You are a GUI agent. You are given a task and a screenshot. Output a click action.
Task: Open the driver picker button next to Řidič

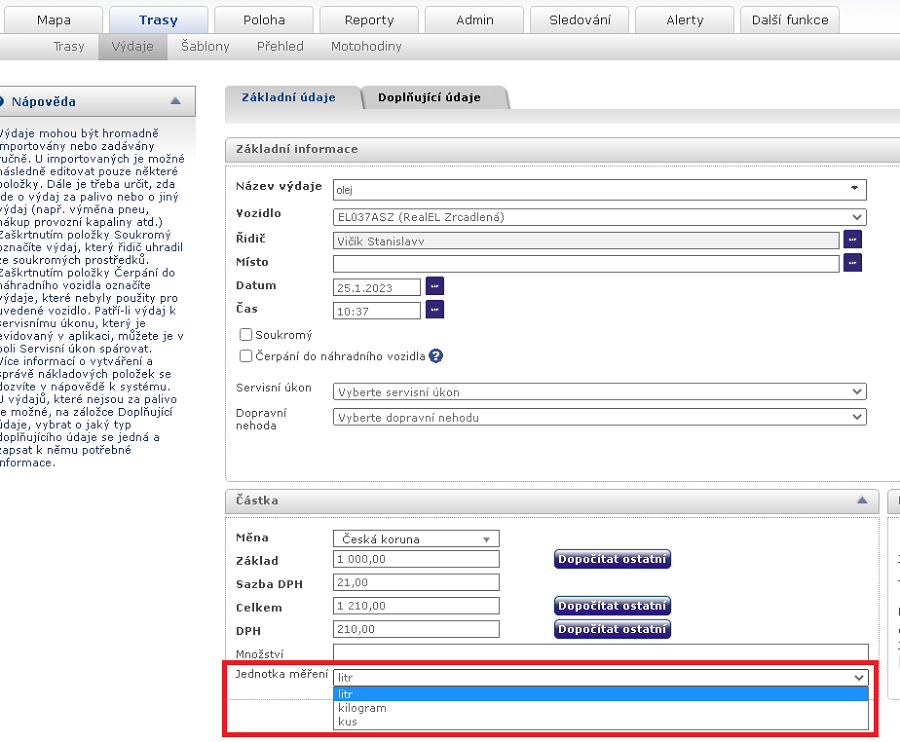tap(852, 239)
